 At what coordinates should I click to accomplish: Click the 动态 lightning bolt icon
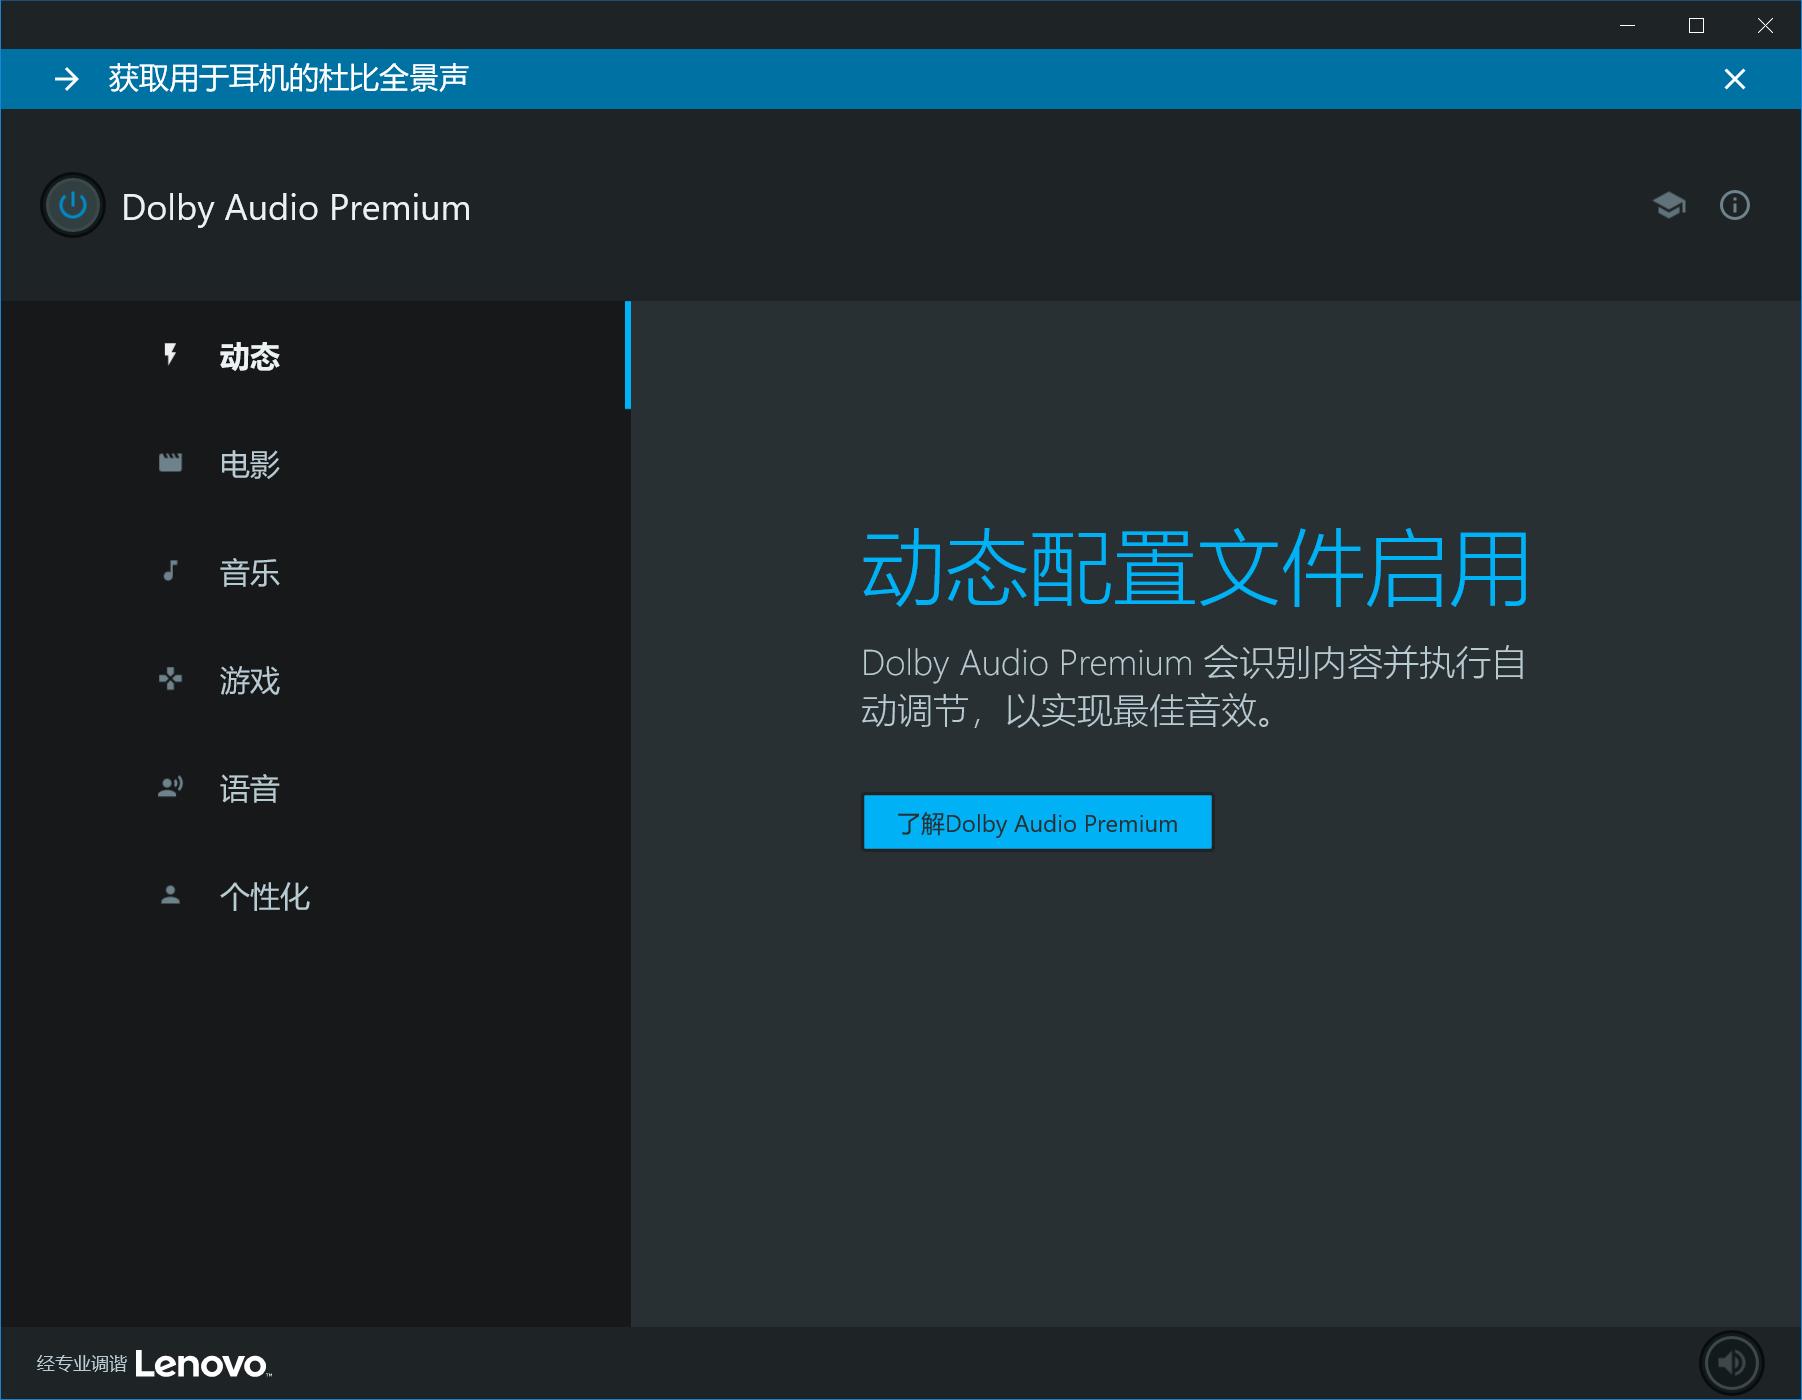tap(171, 356)
